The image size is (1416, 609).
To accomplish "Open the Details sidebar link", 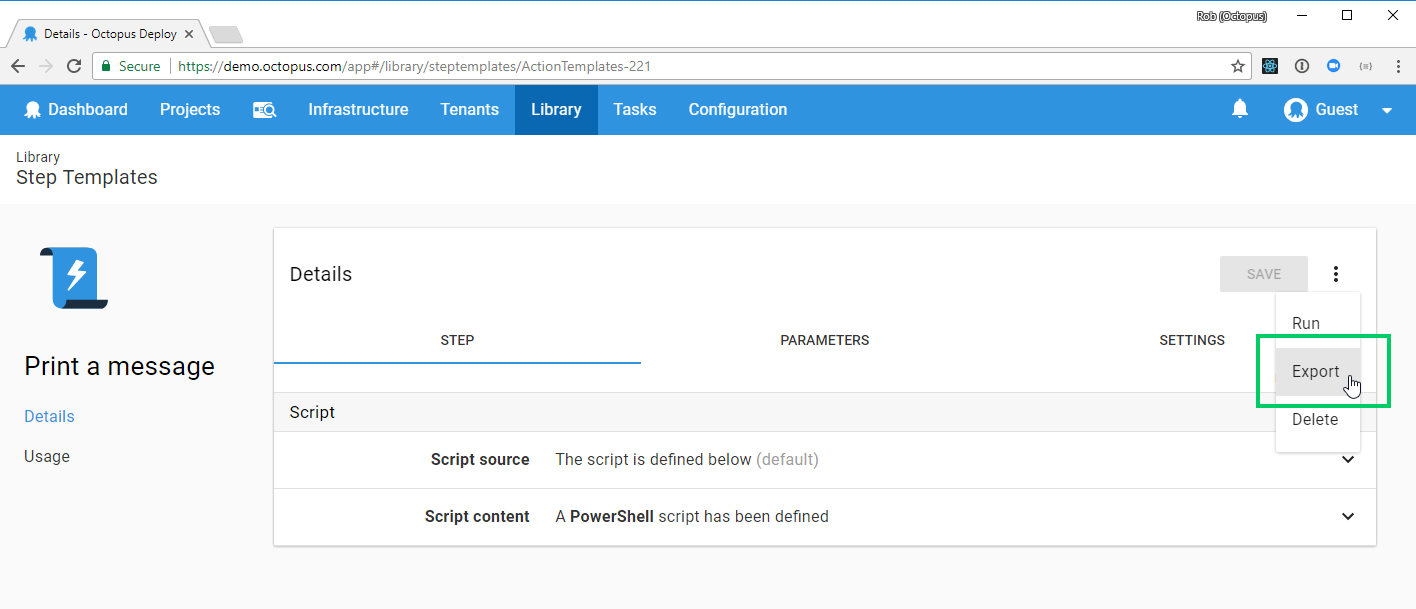I will coord(49,416).
